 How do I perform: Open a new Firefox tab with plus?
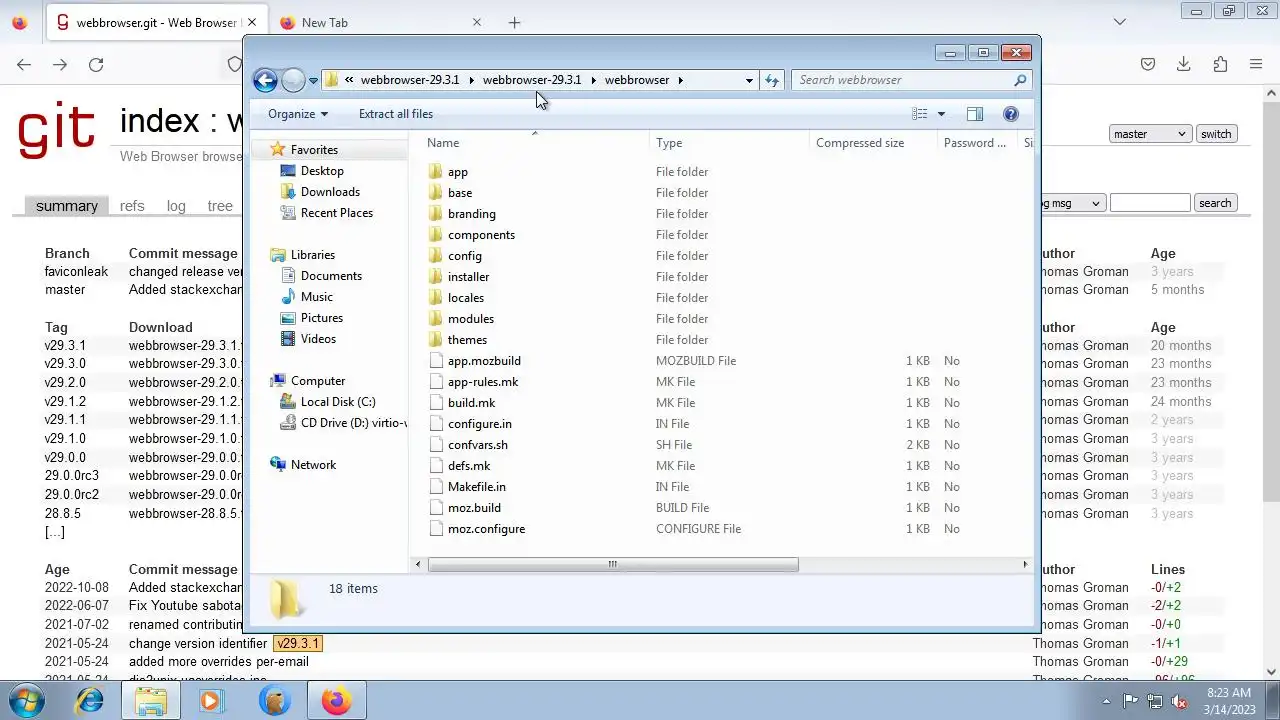pos(514,22)
